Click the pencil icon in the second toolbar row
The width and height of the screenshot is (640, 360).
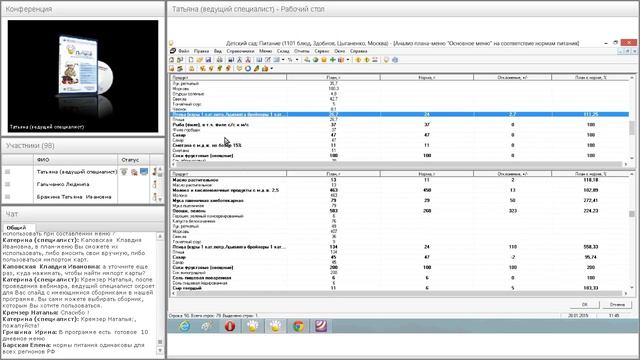point(256,69)
